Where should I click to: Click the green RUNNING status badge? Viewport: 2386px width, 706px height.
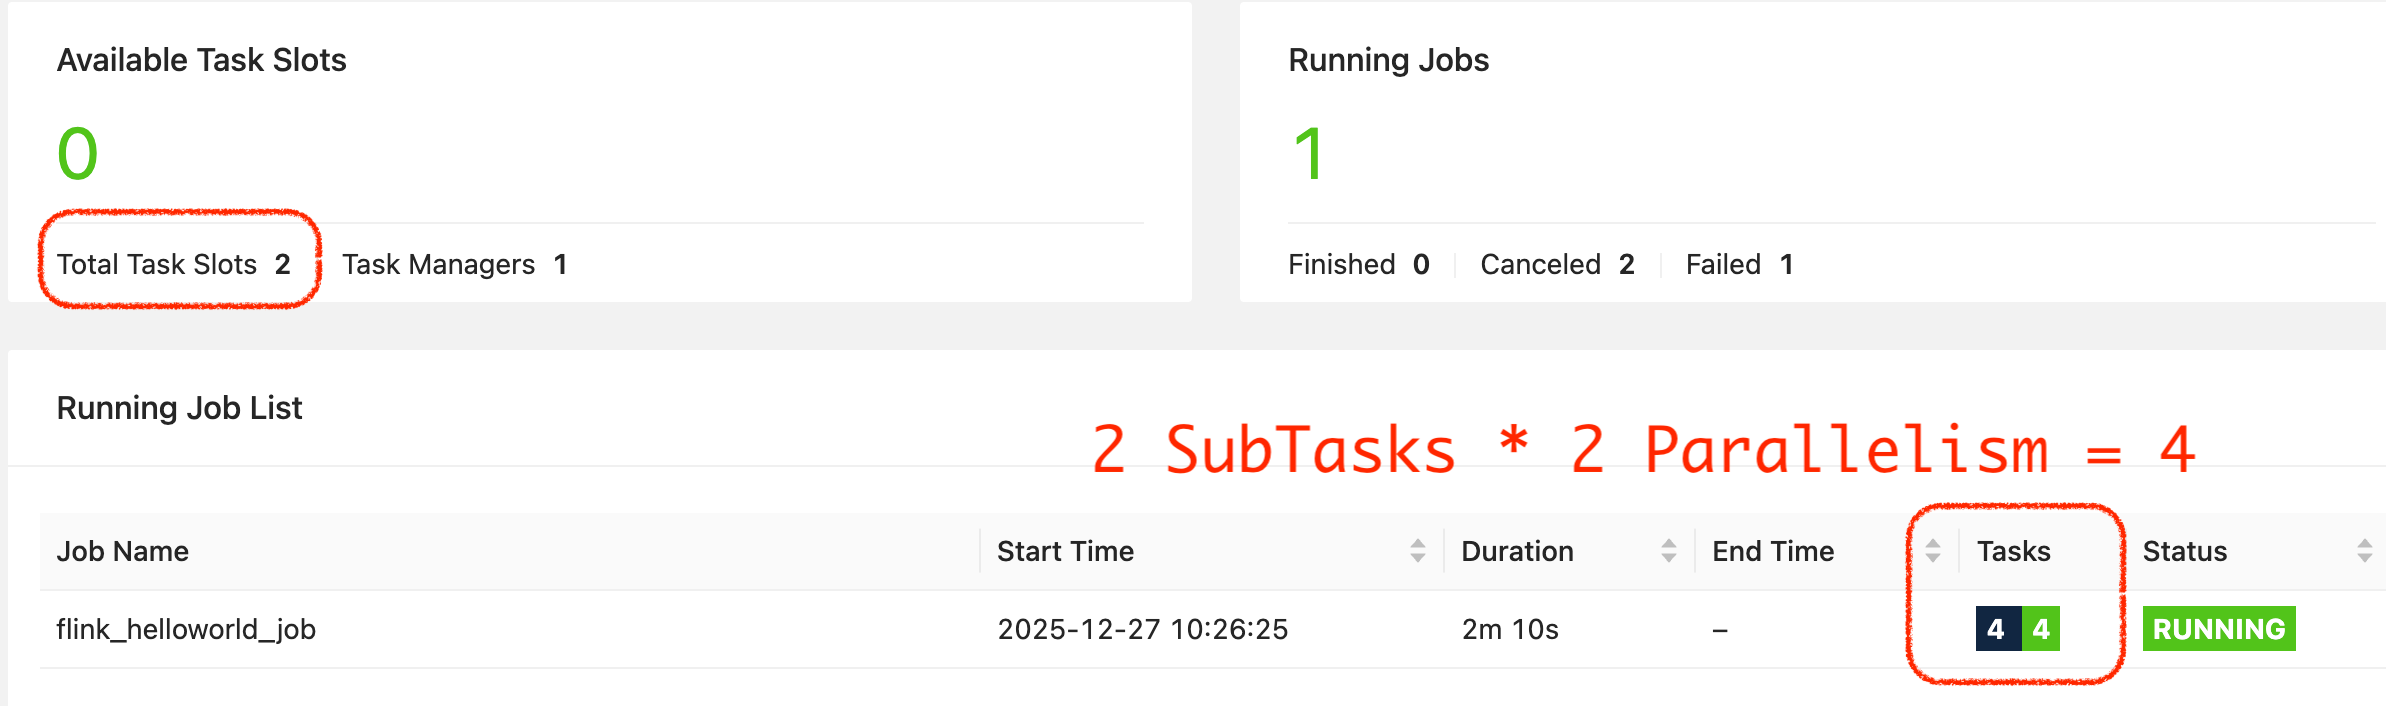pyautogui.click(x=2218, y=629)
